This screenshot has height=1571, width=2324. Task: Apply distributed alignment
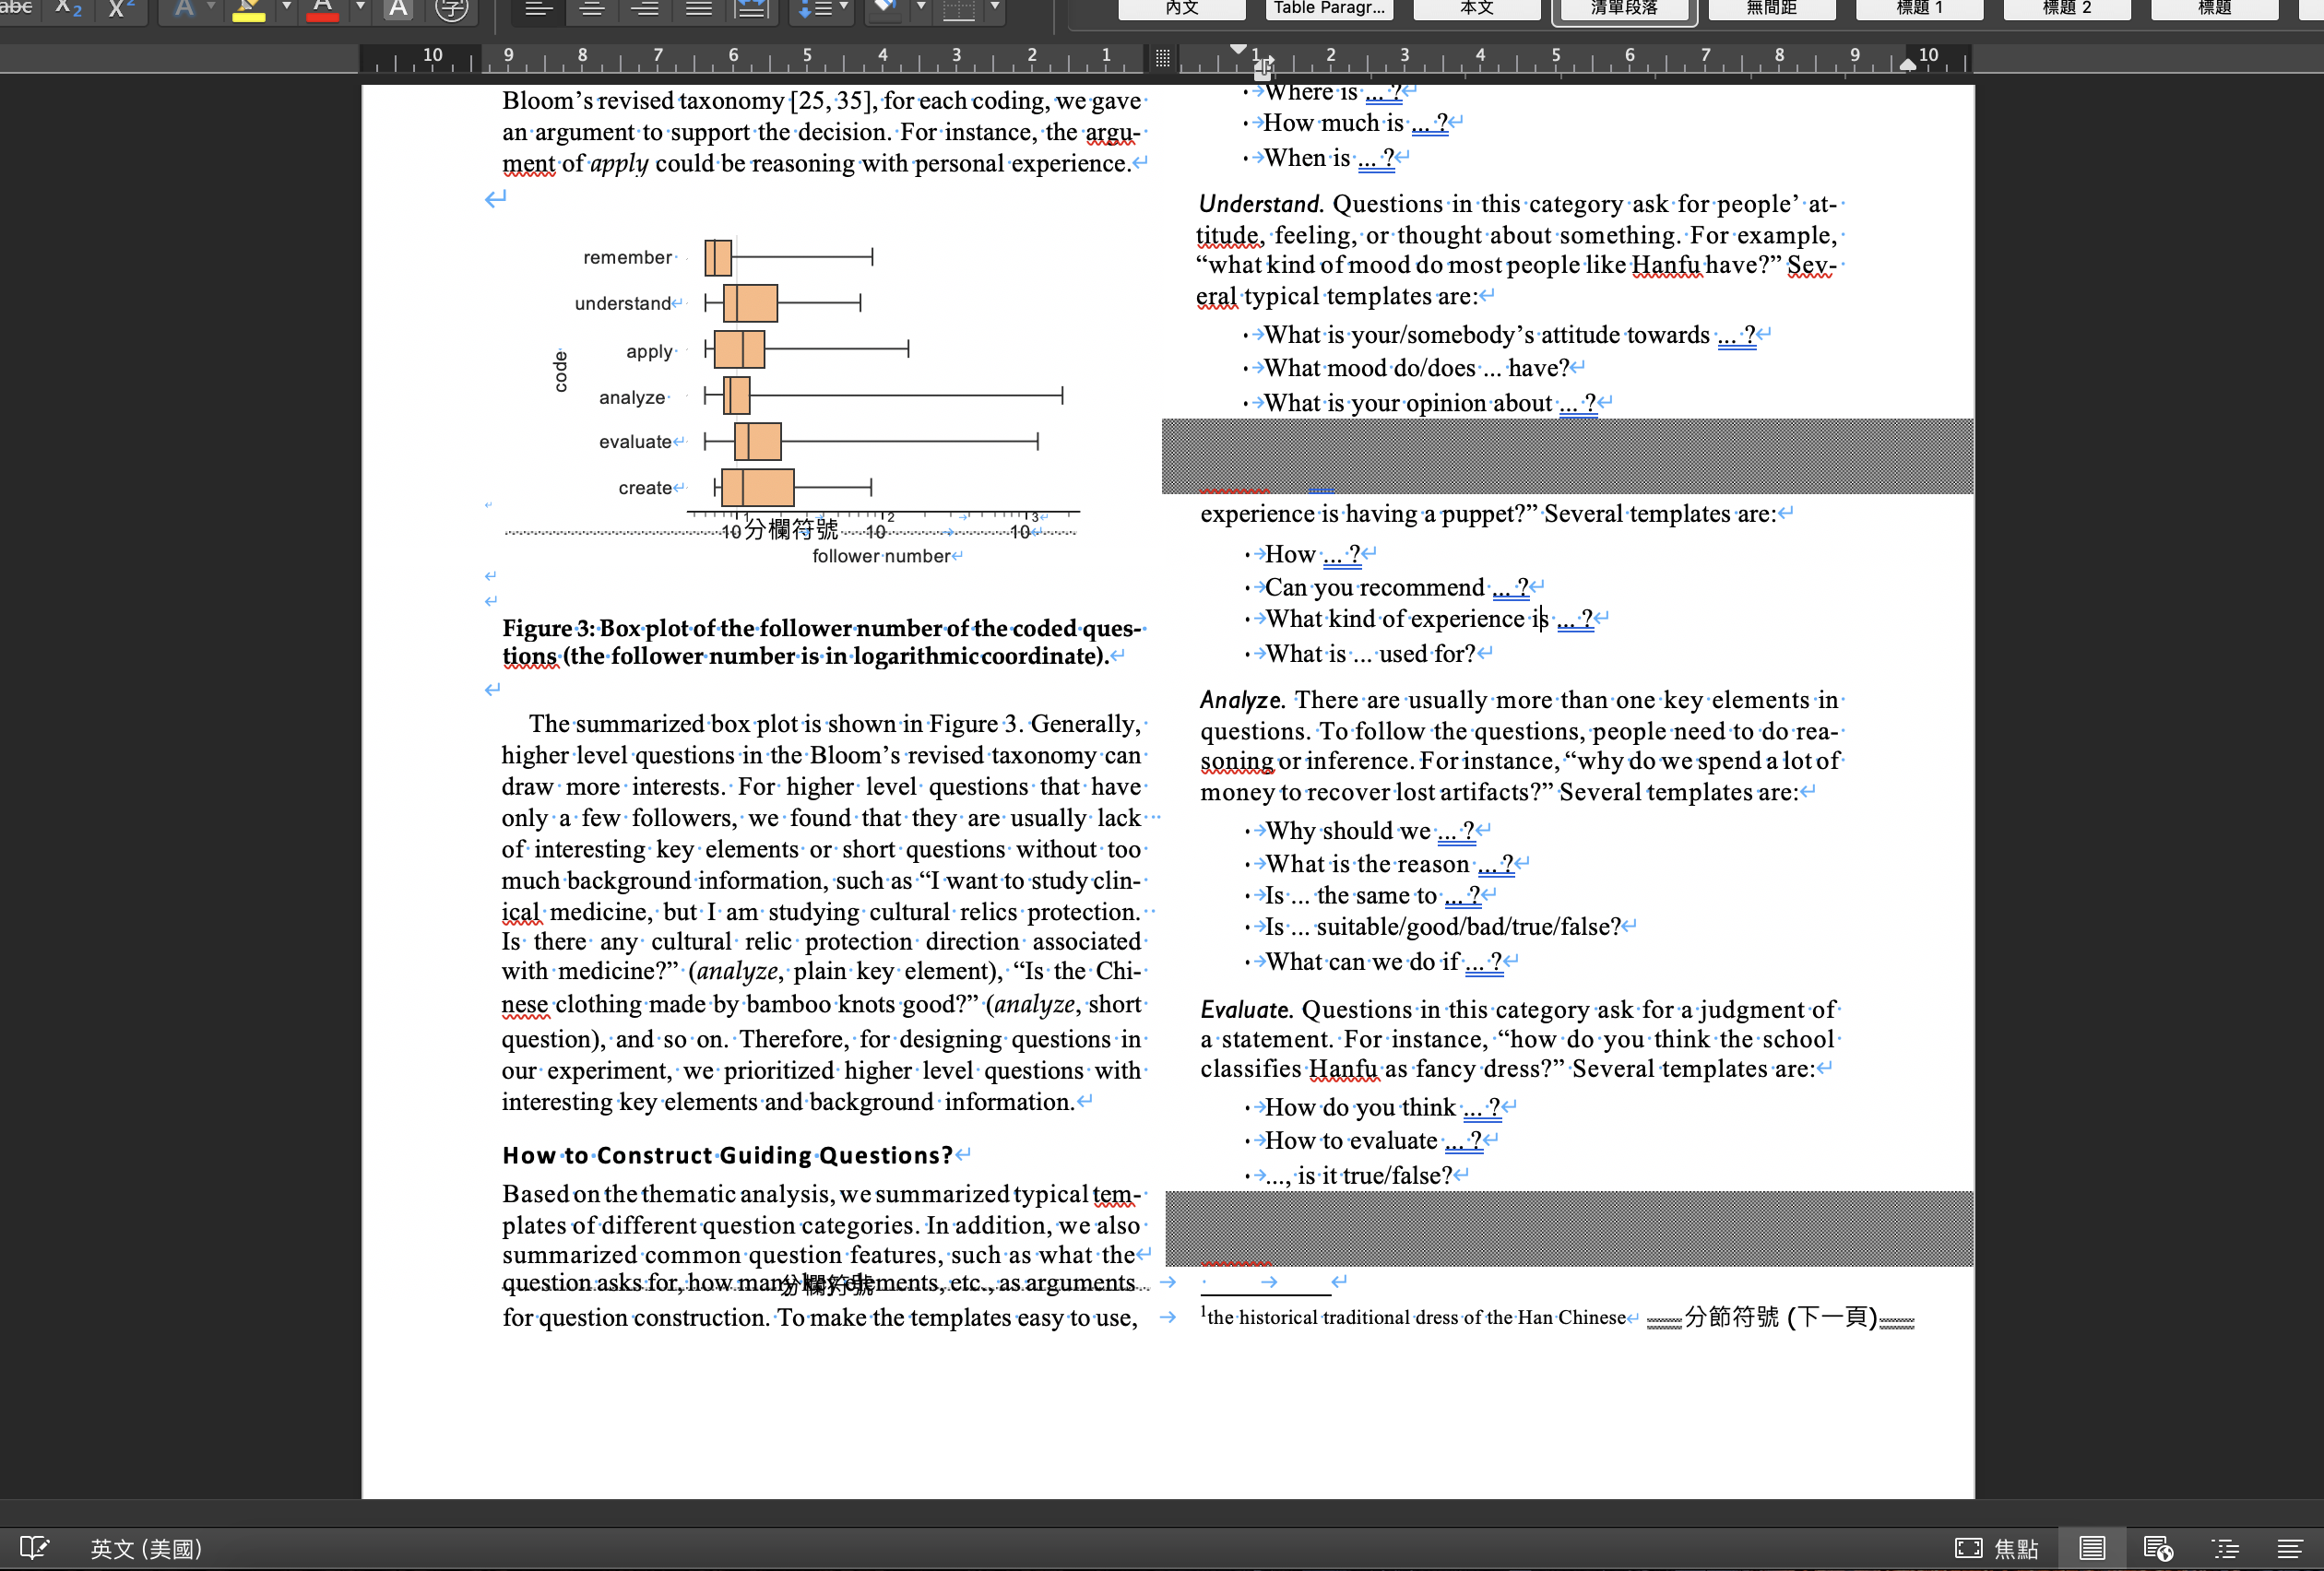click(751, 8)
